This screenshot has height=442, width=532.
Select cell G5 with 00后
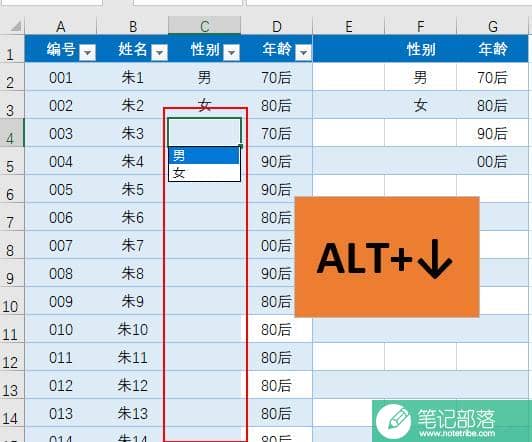[x=492, y=161]
